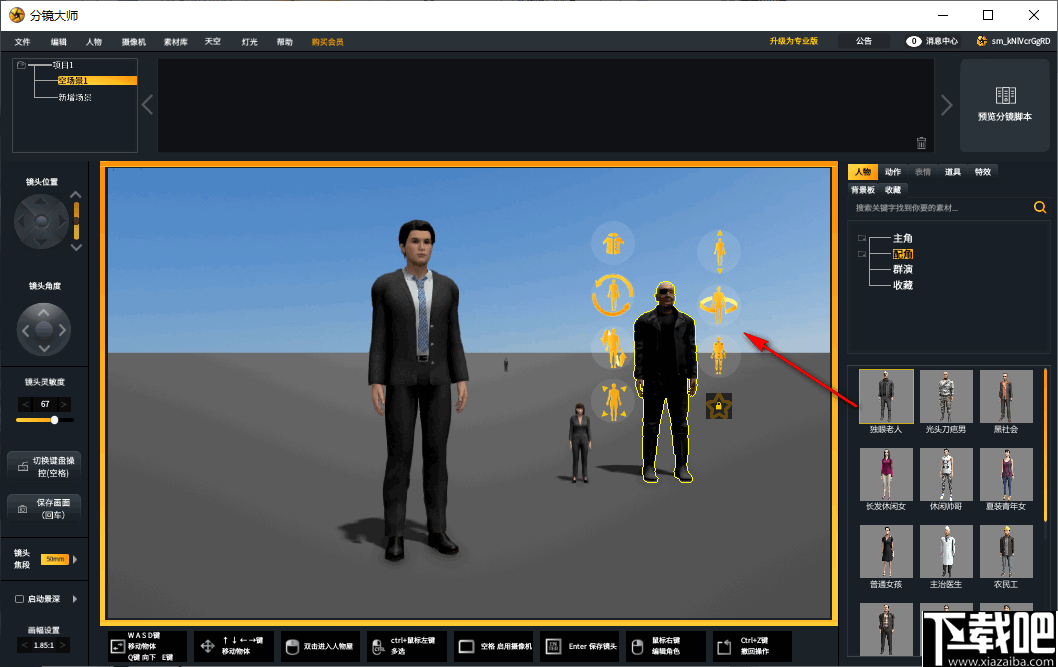Click the trash icon in the shot strip

coord(921,142)
